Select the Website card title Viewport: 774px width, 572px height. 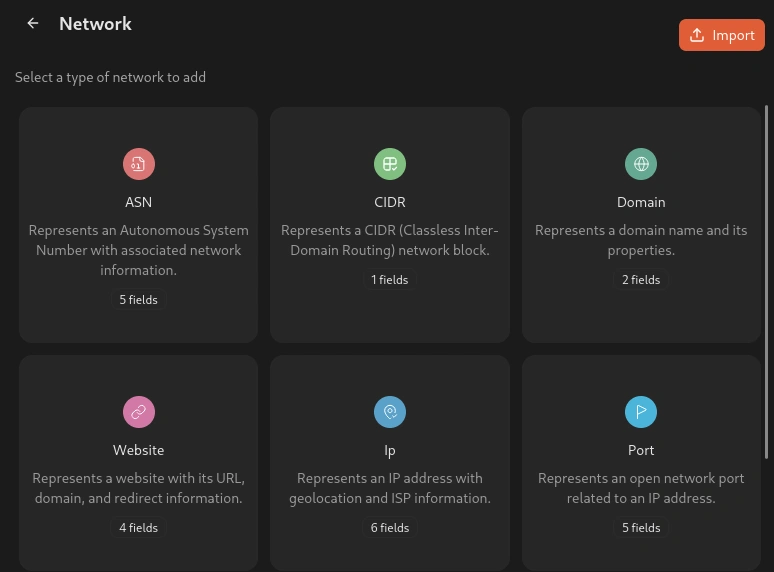139,450
